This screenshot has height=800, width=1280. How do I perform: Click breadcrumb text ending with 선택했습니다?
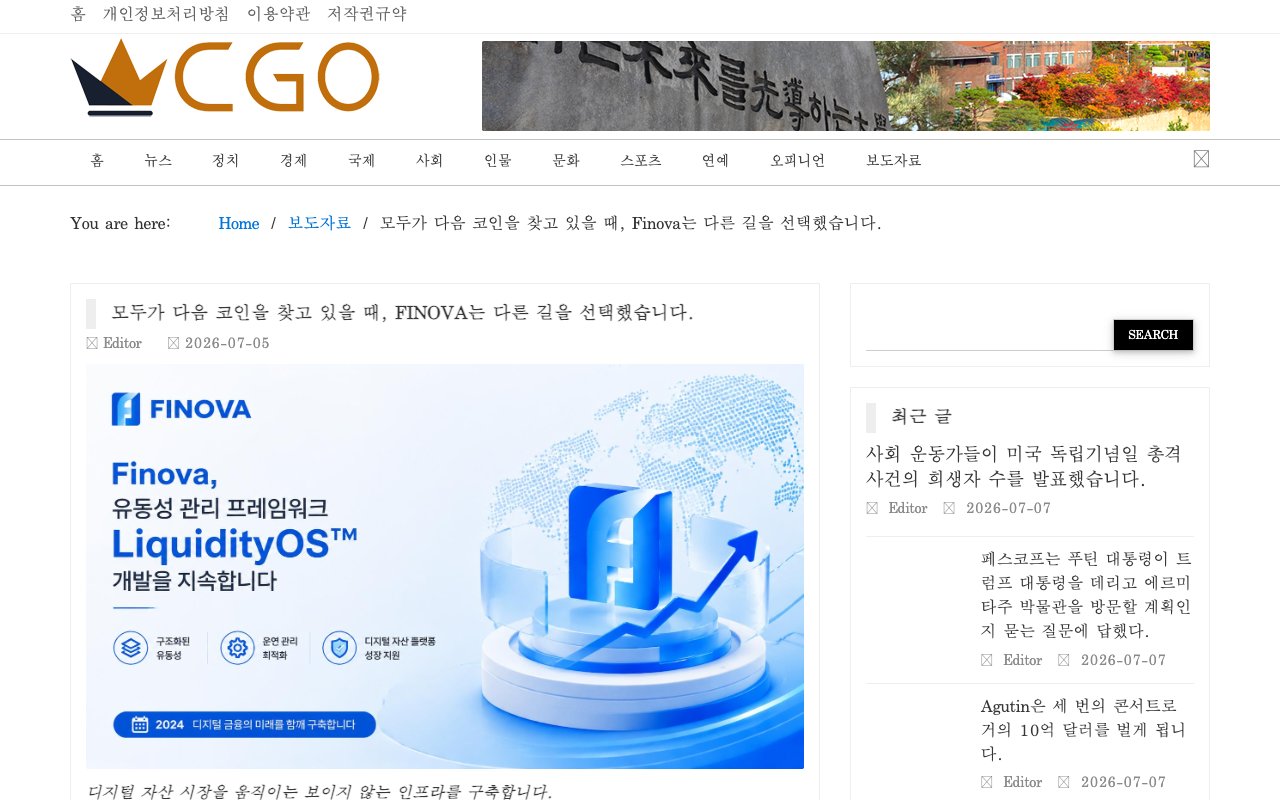tap(631, 223)
